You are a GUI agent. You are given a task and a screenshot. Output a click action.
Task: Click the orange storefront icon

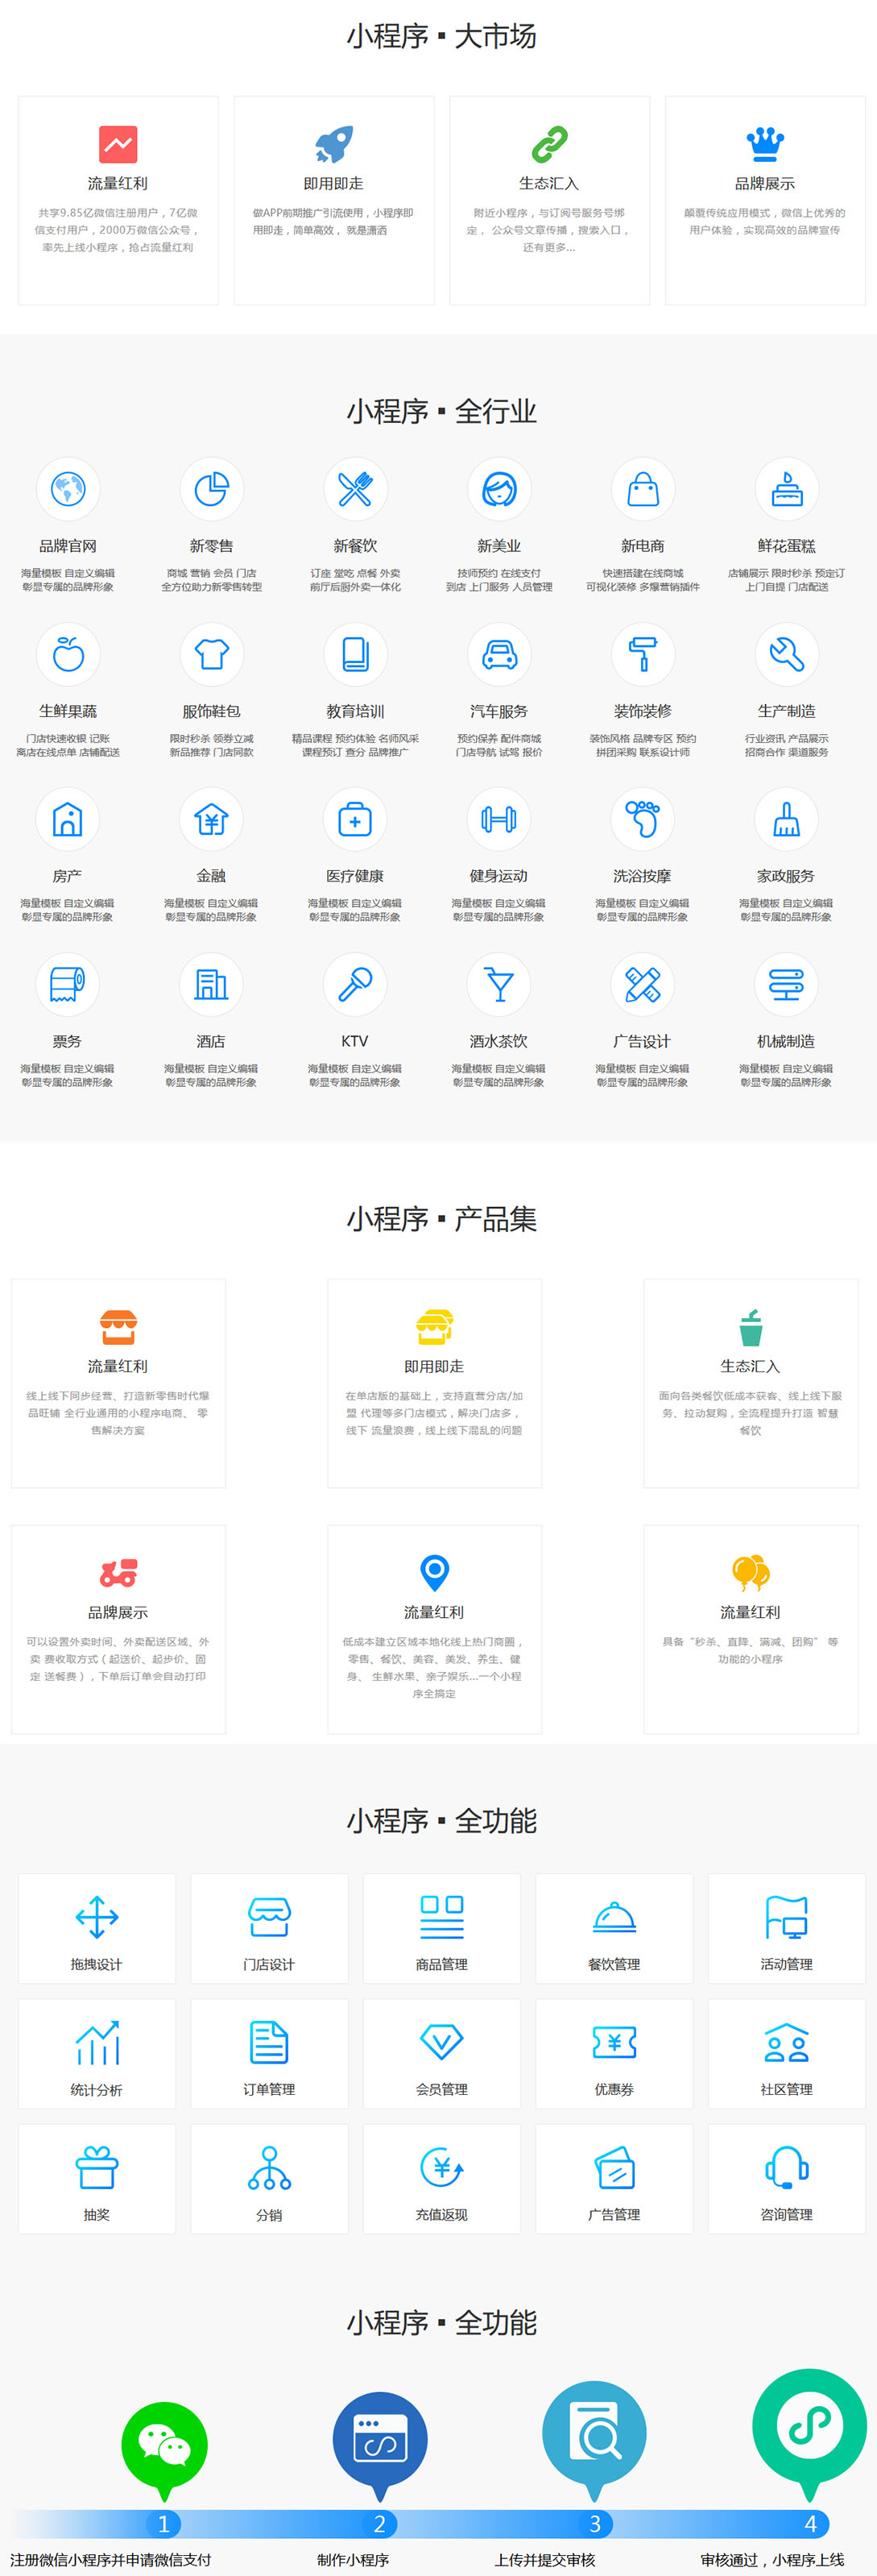(118, 1327)
